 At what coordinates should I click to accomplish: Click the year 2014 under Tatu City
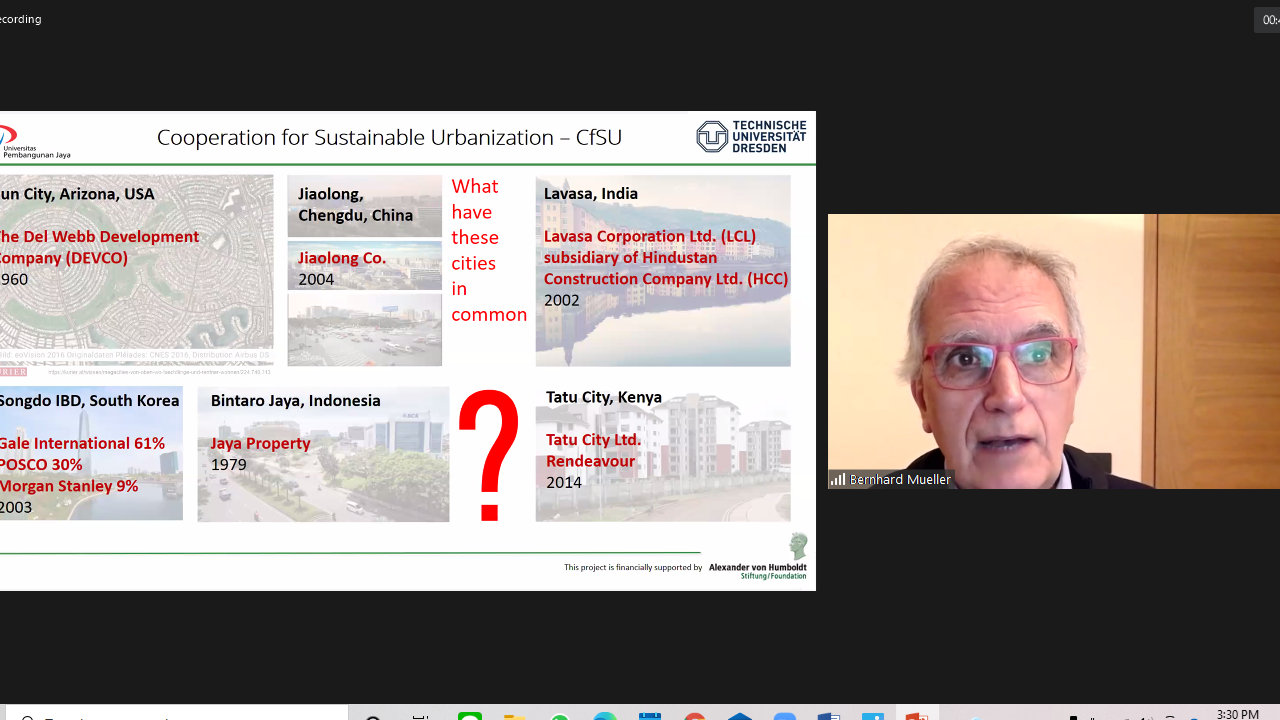pyautogui.click(x=564, y=483)
